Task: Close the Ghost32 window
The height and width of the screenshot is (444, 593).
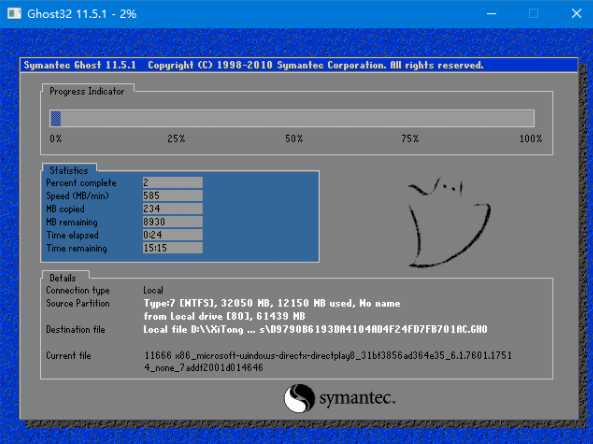Action: pyautogui.click(x=576, y=14)
